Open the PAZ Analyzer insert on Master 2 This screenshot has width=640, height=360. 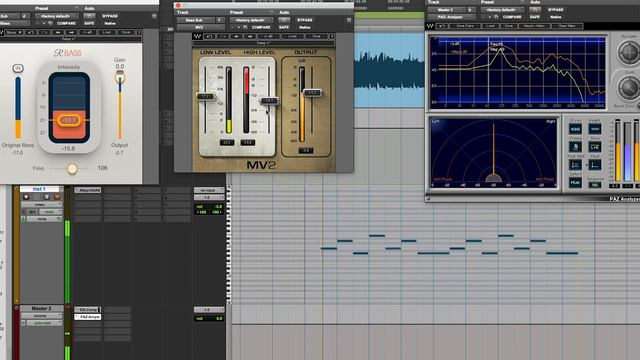point(87,317)
